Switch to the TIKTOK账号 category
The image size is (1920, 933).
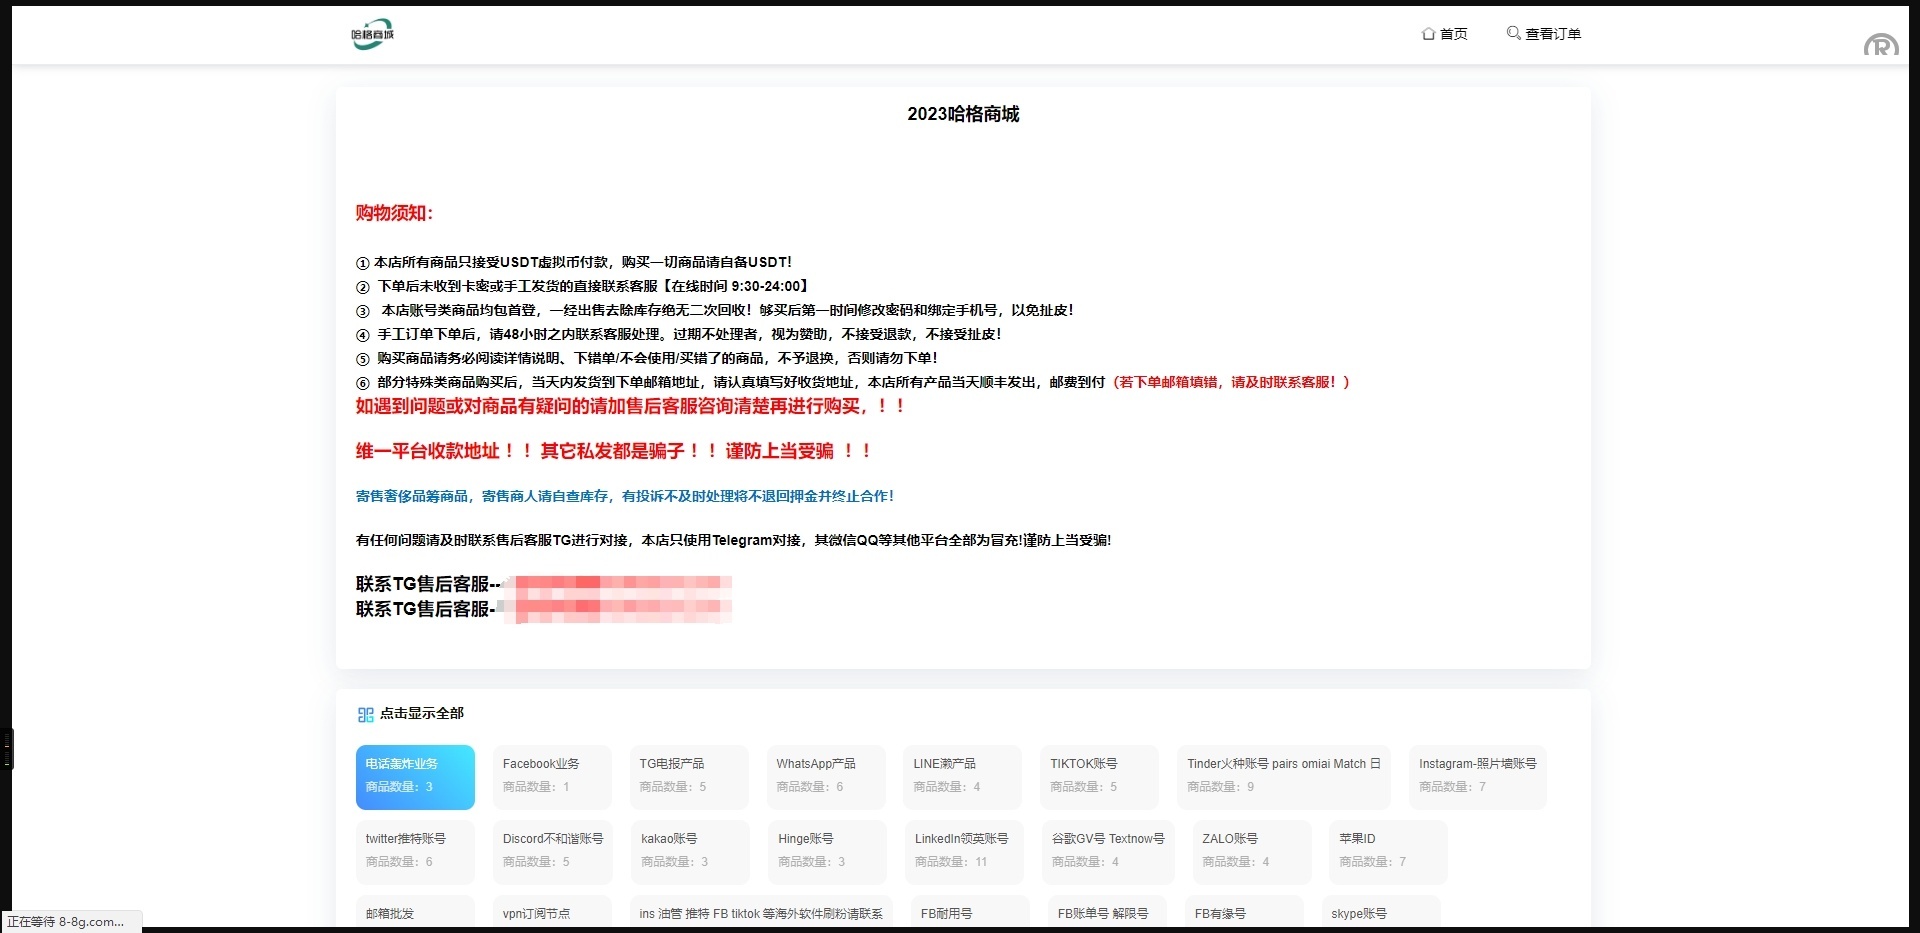tap(1098, 776)
